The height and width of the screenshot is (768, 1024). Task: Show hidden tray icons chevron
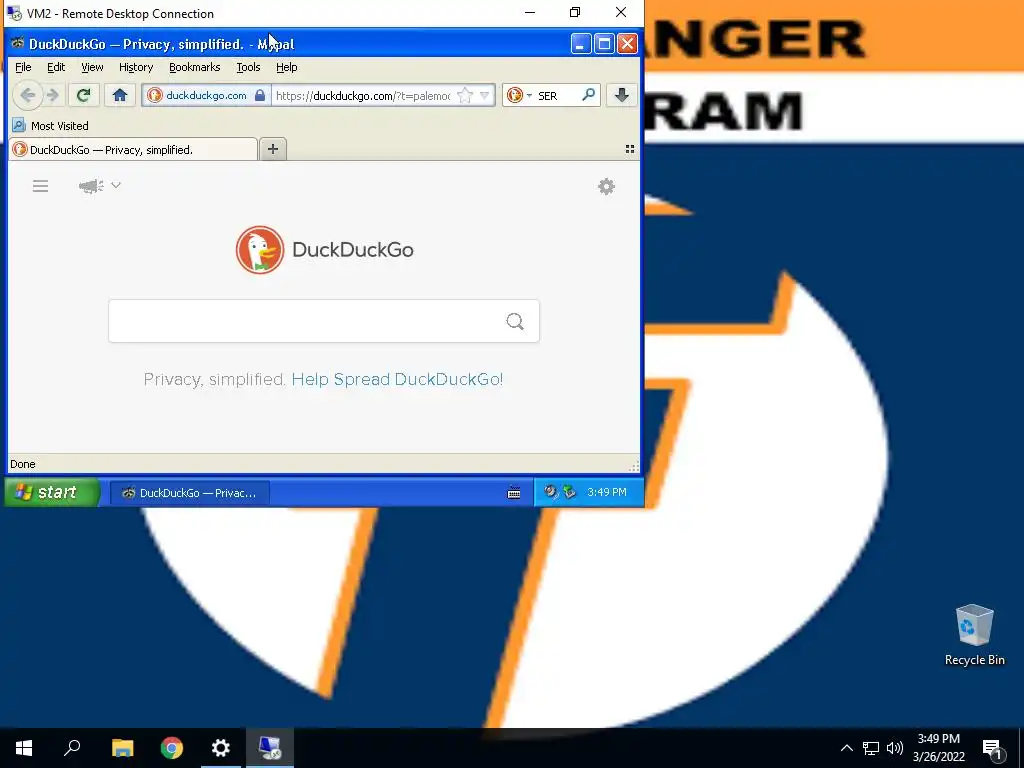click(846, 748)
